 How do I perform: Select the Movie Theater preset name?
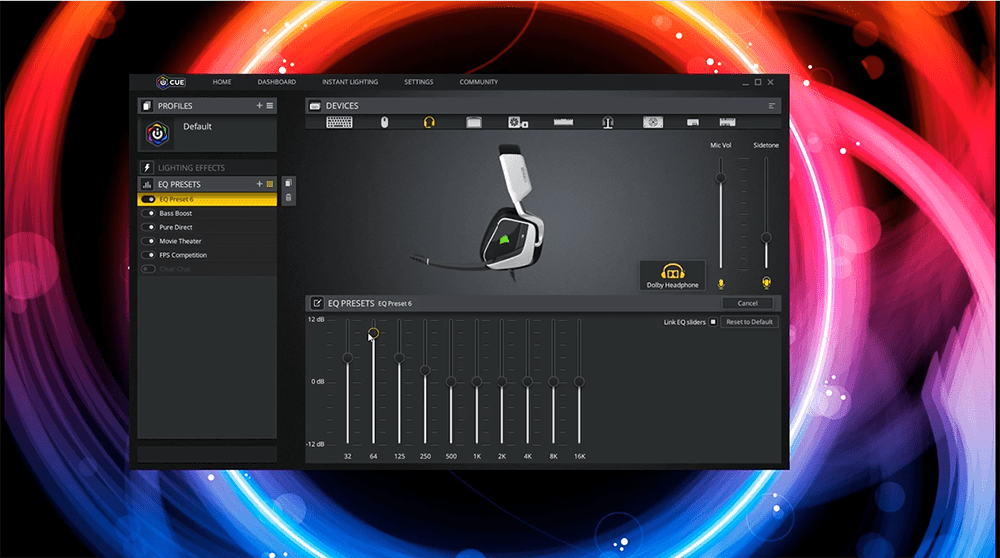[180, 241]
